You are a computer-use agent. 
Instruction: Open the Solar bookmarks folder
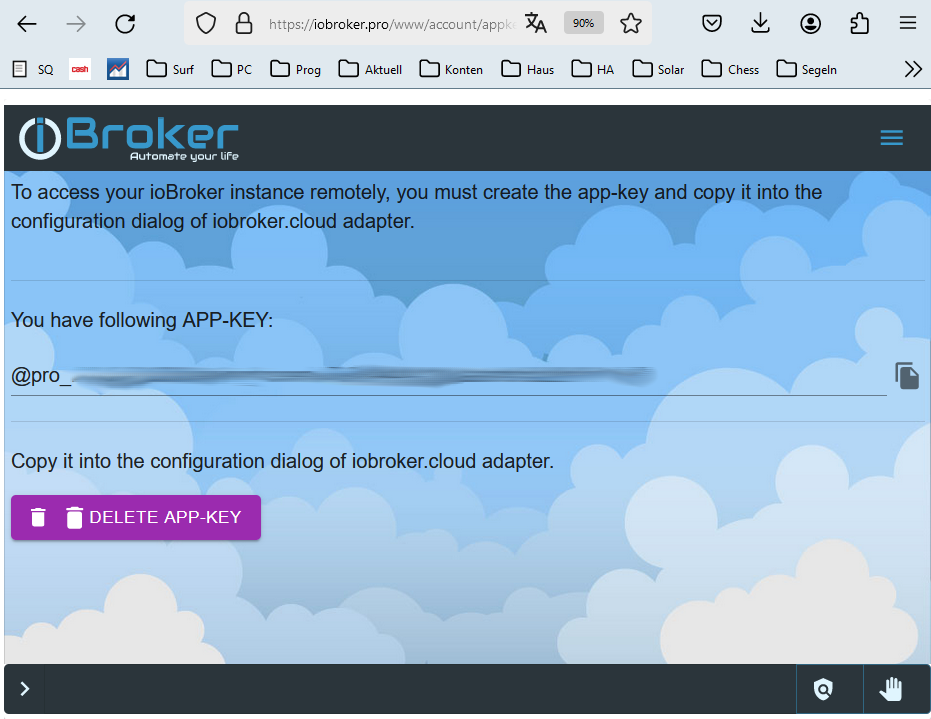pyautogui.click(x=658, y=69)
